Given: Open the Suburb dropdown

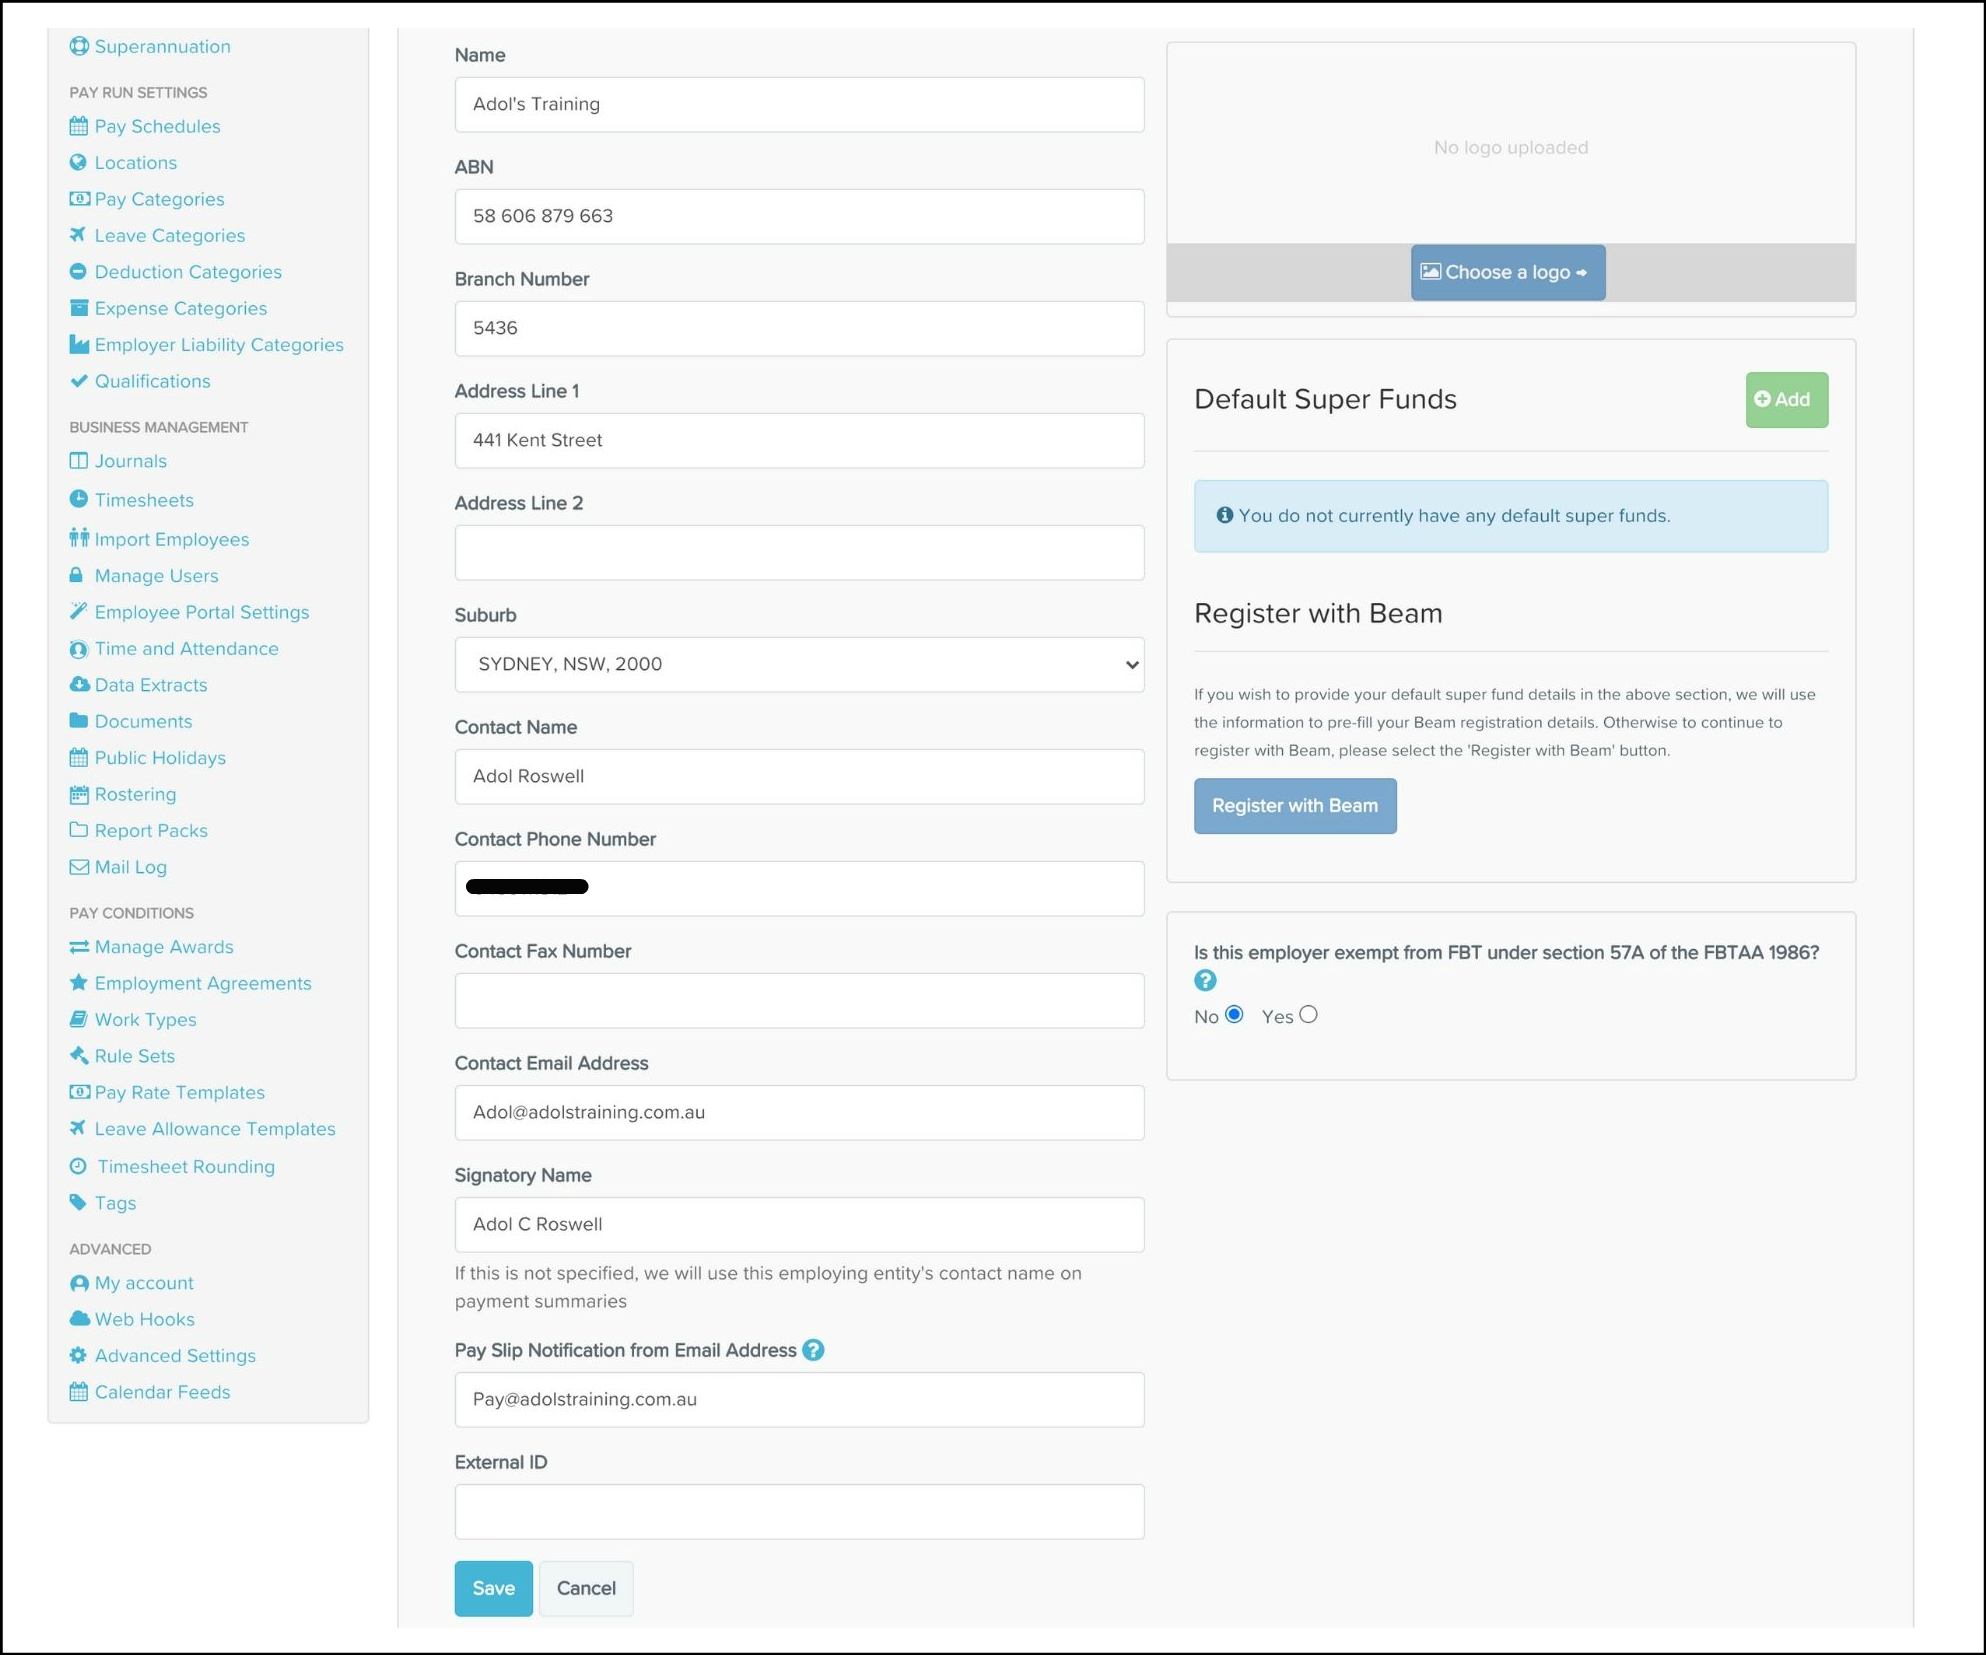Looking at the screenshot, I should click(798, 664).
